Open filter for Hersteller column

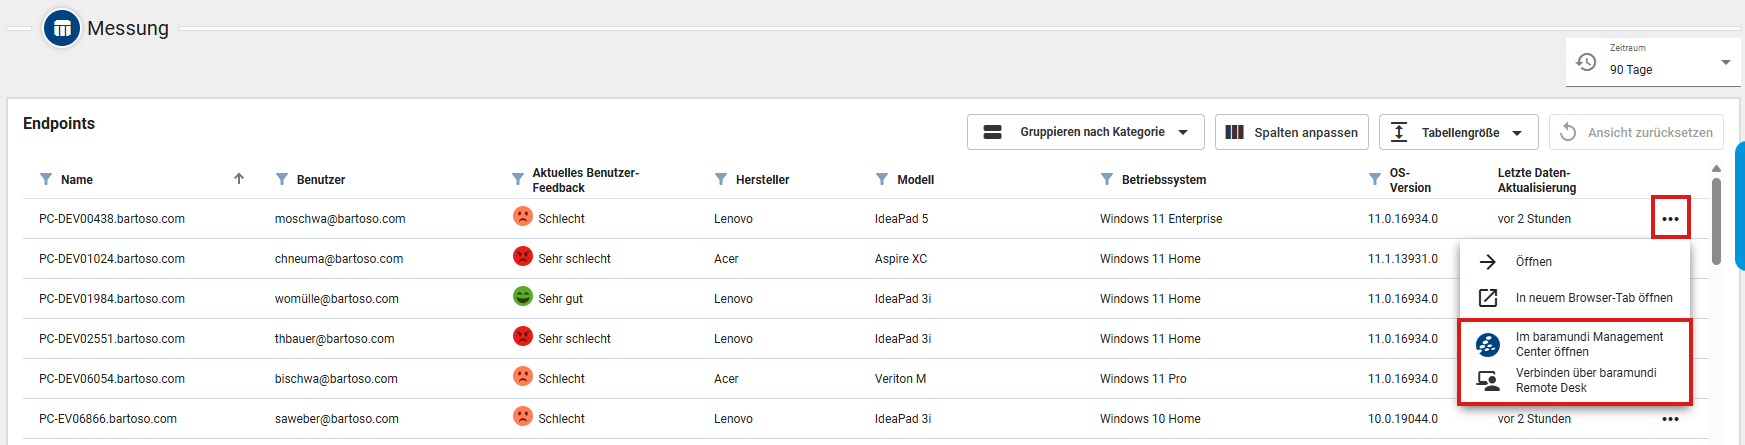(x=721, y=180)
